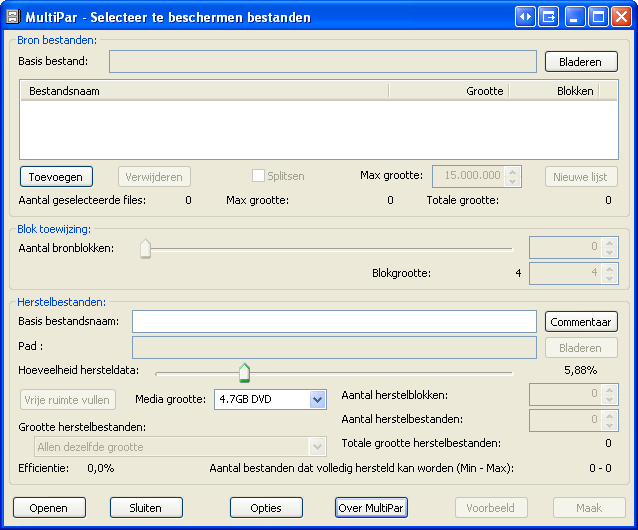Increase Blokgrootte with up arrow

click(x=610, y=268)
